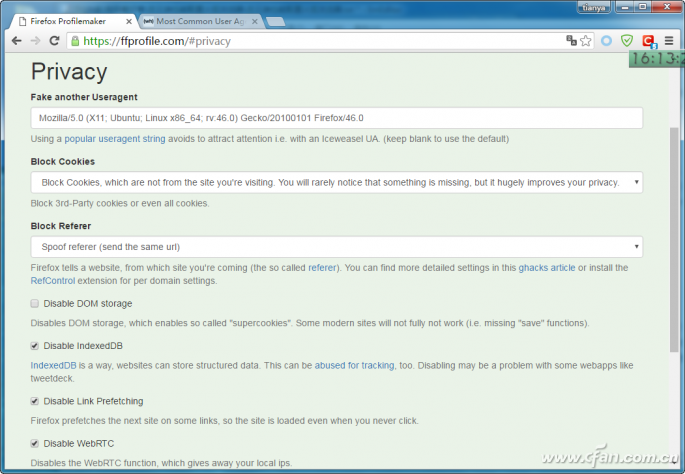
Task: Bookmark this page with the star icon
Action: (x=586, y=41)
